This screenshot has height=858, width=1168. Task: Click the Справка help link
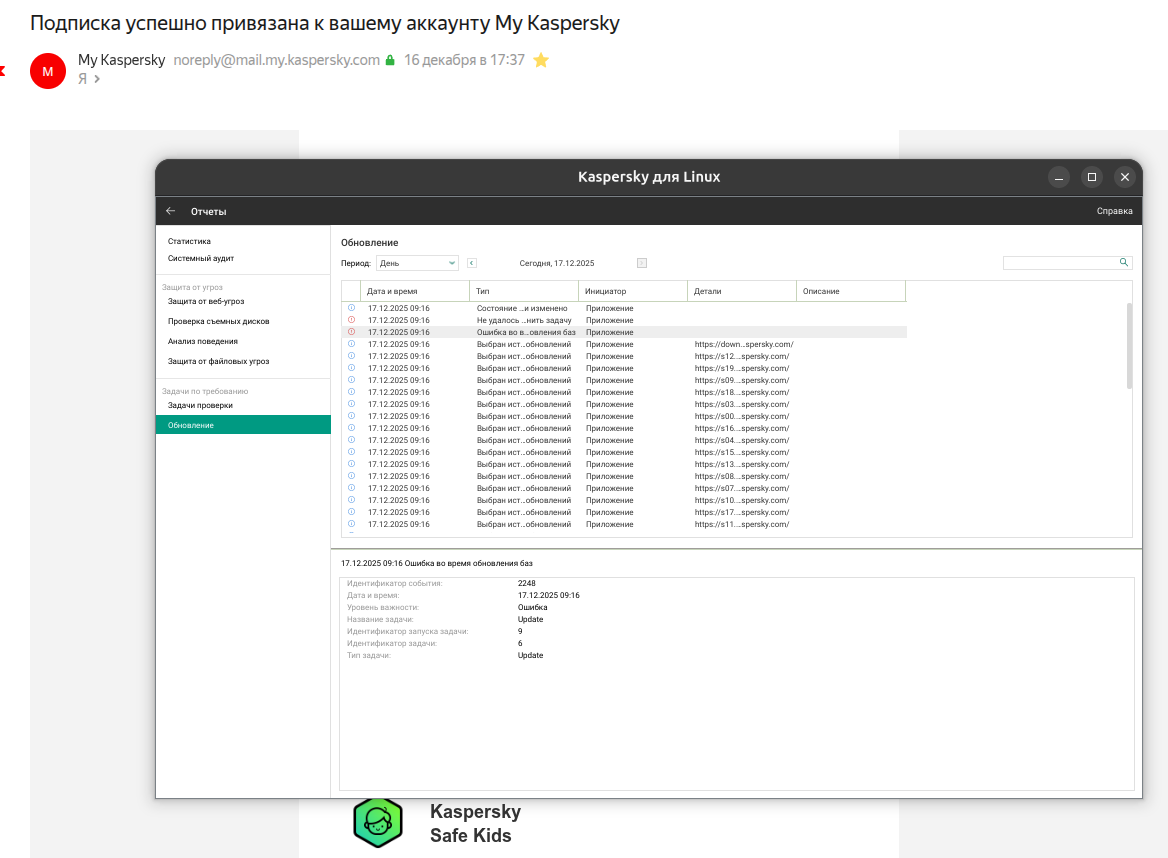click(x=1114, y=211)
